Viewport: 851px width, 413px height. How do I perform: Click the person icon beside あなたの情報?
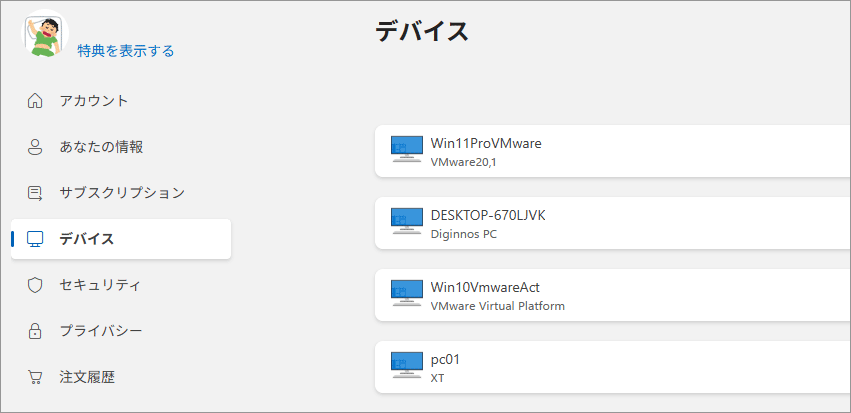tap(35, 147)
